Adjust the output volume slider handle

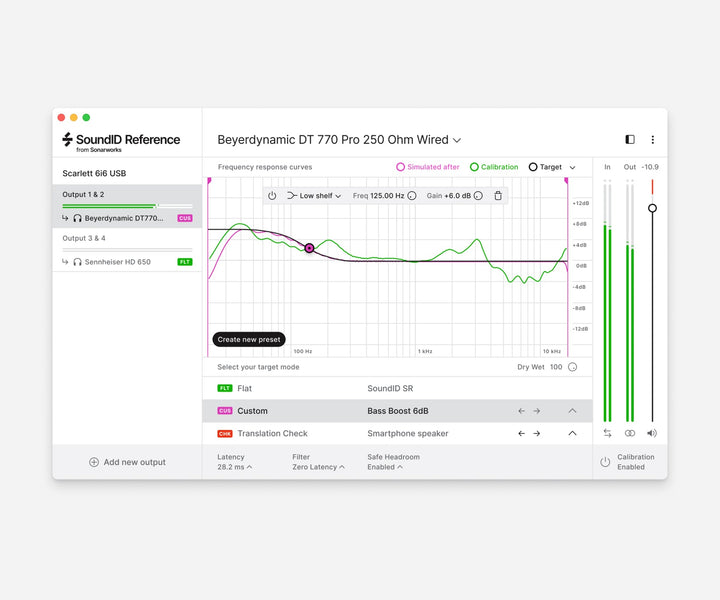pos(652,208)
